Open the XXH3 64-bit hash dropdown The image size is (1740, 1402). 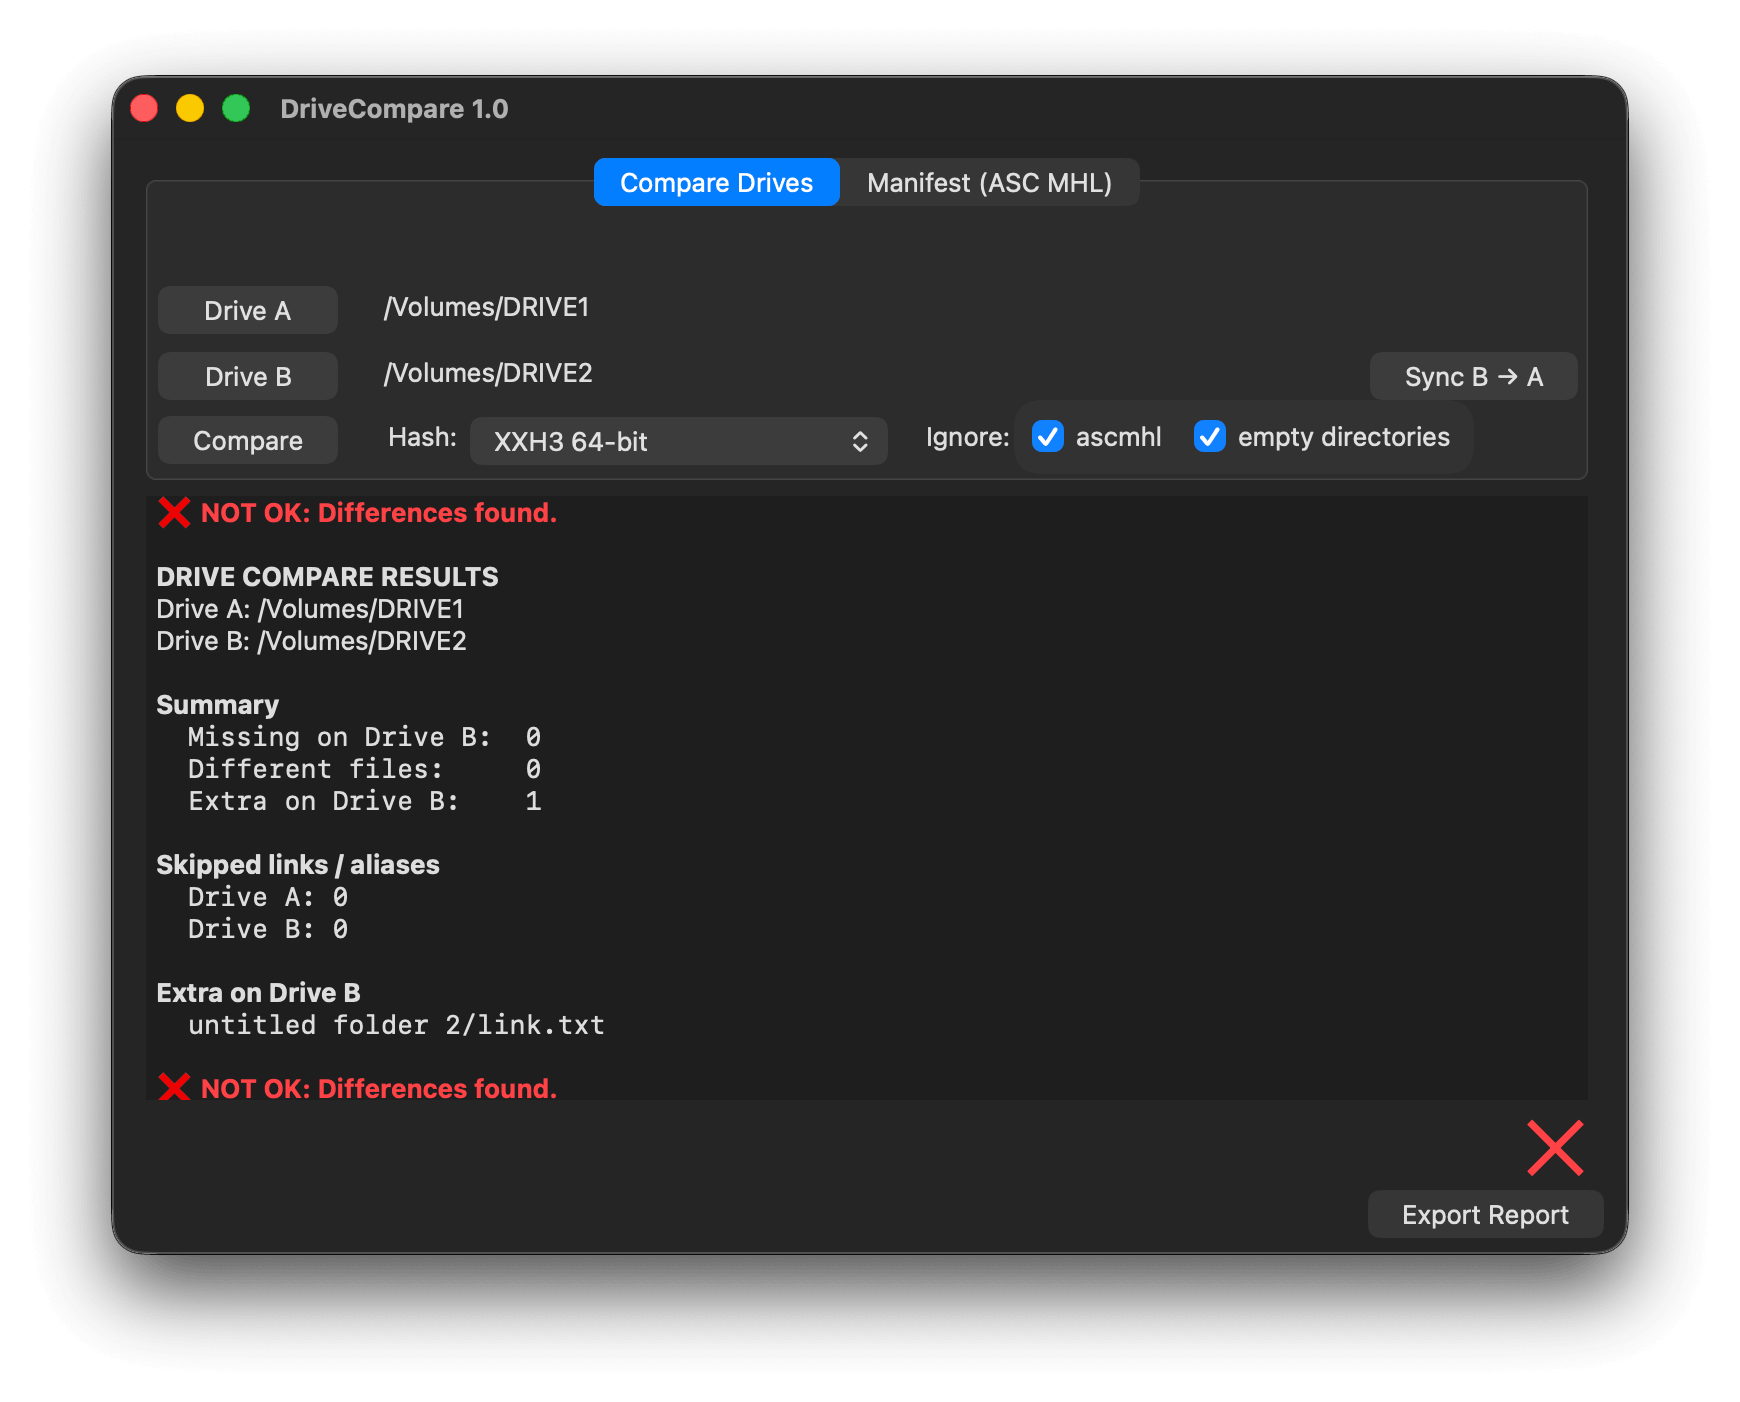click(x=678, y=441)
